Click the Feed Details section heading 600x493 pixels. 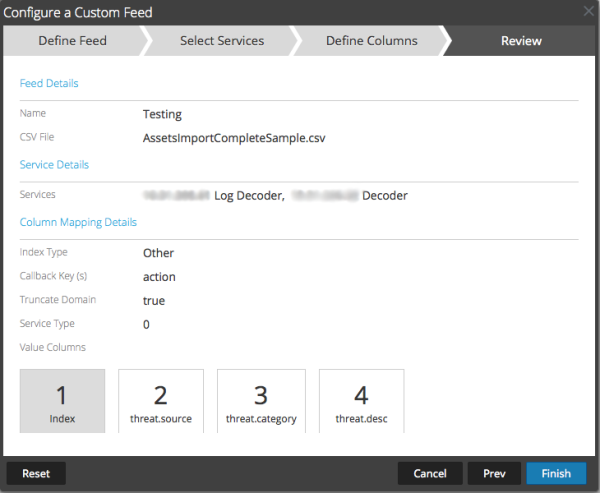pos(49,83)
